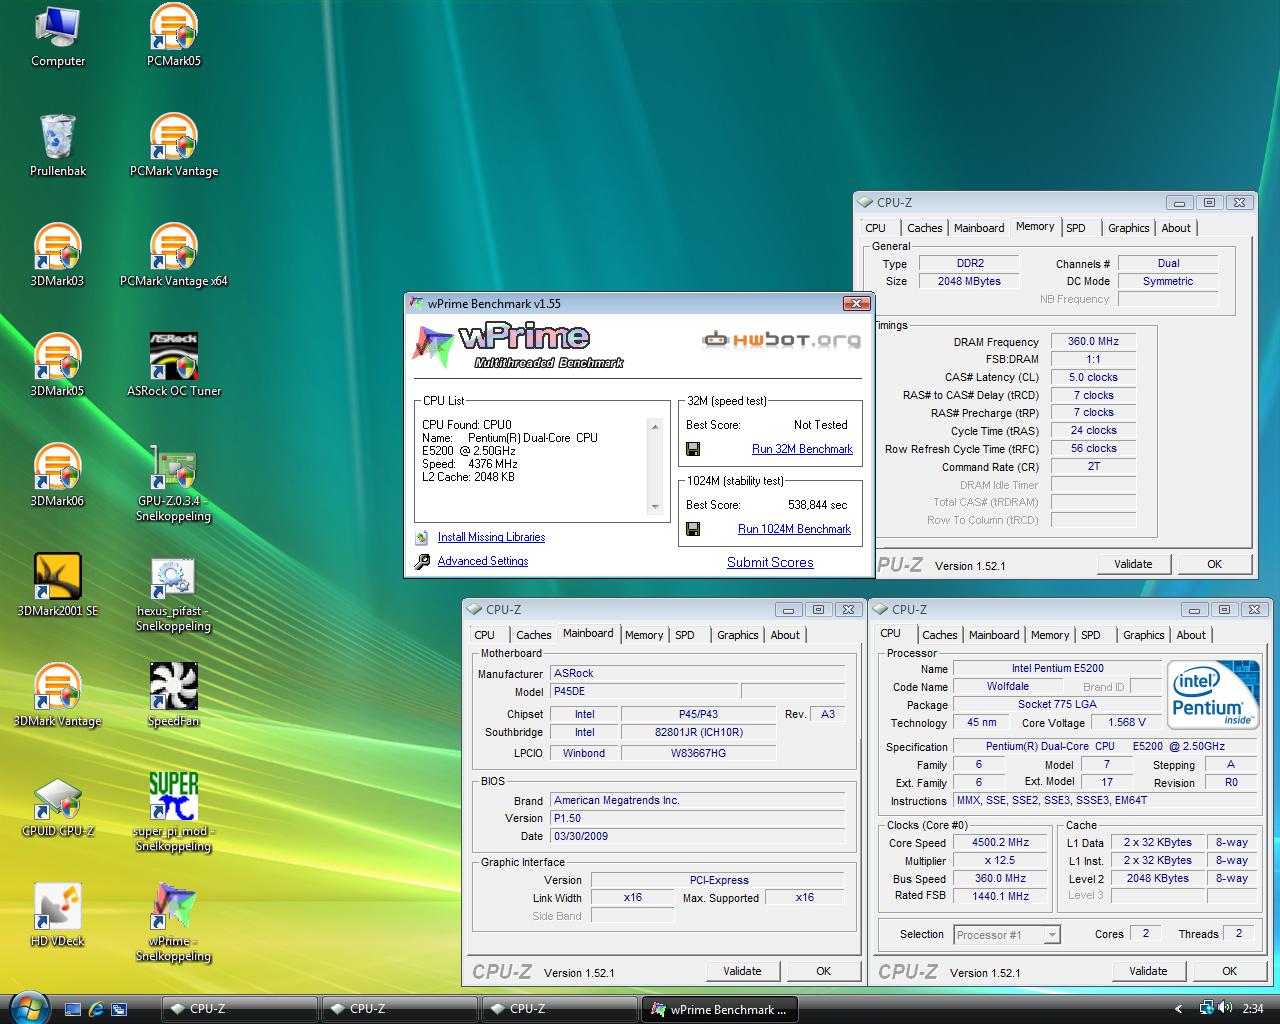Select the hexus_pifast shortcut icon
Viewport: 1280px width, 1024px height.
(173, 594)
